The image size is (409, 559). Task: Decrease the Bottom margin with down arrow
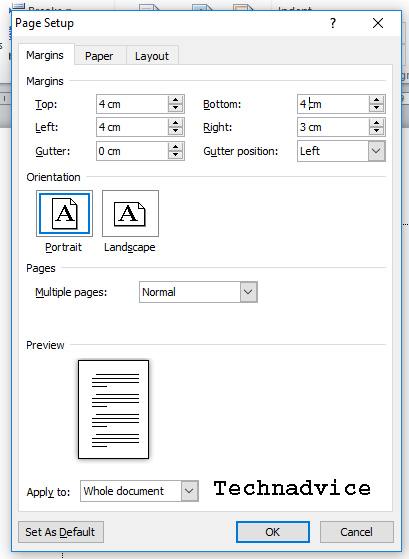pyautogui.click(x=377, y=108)
